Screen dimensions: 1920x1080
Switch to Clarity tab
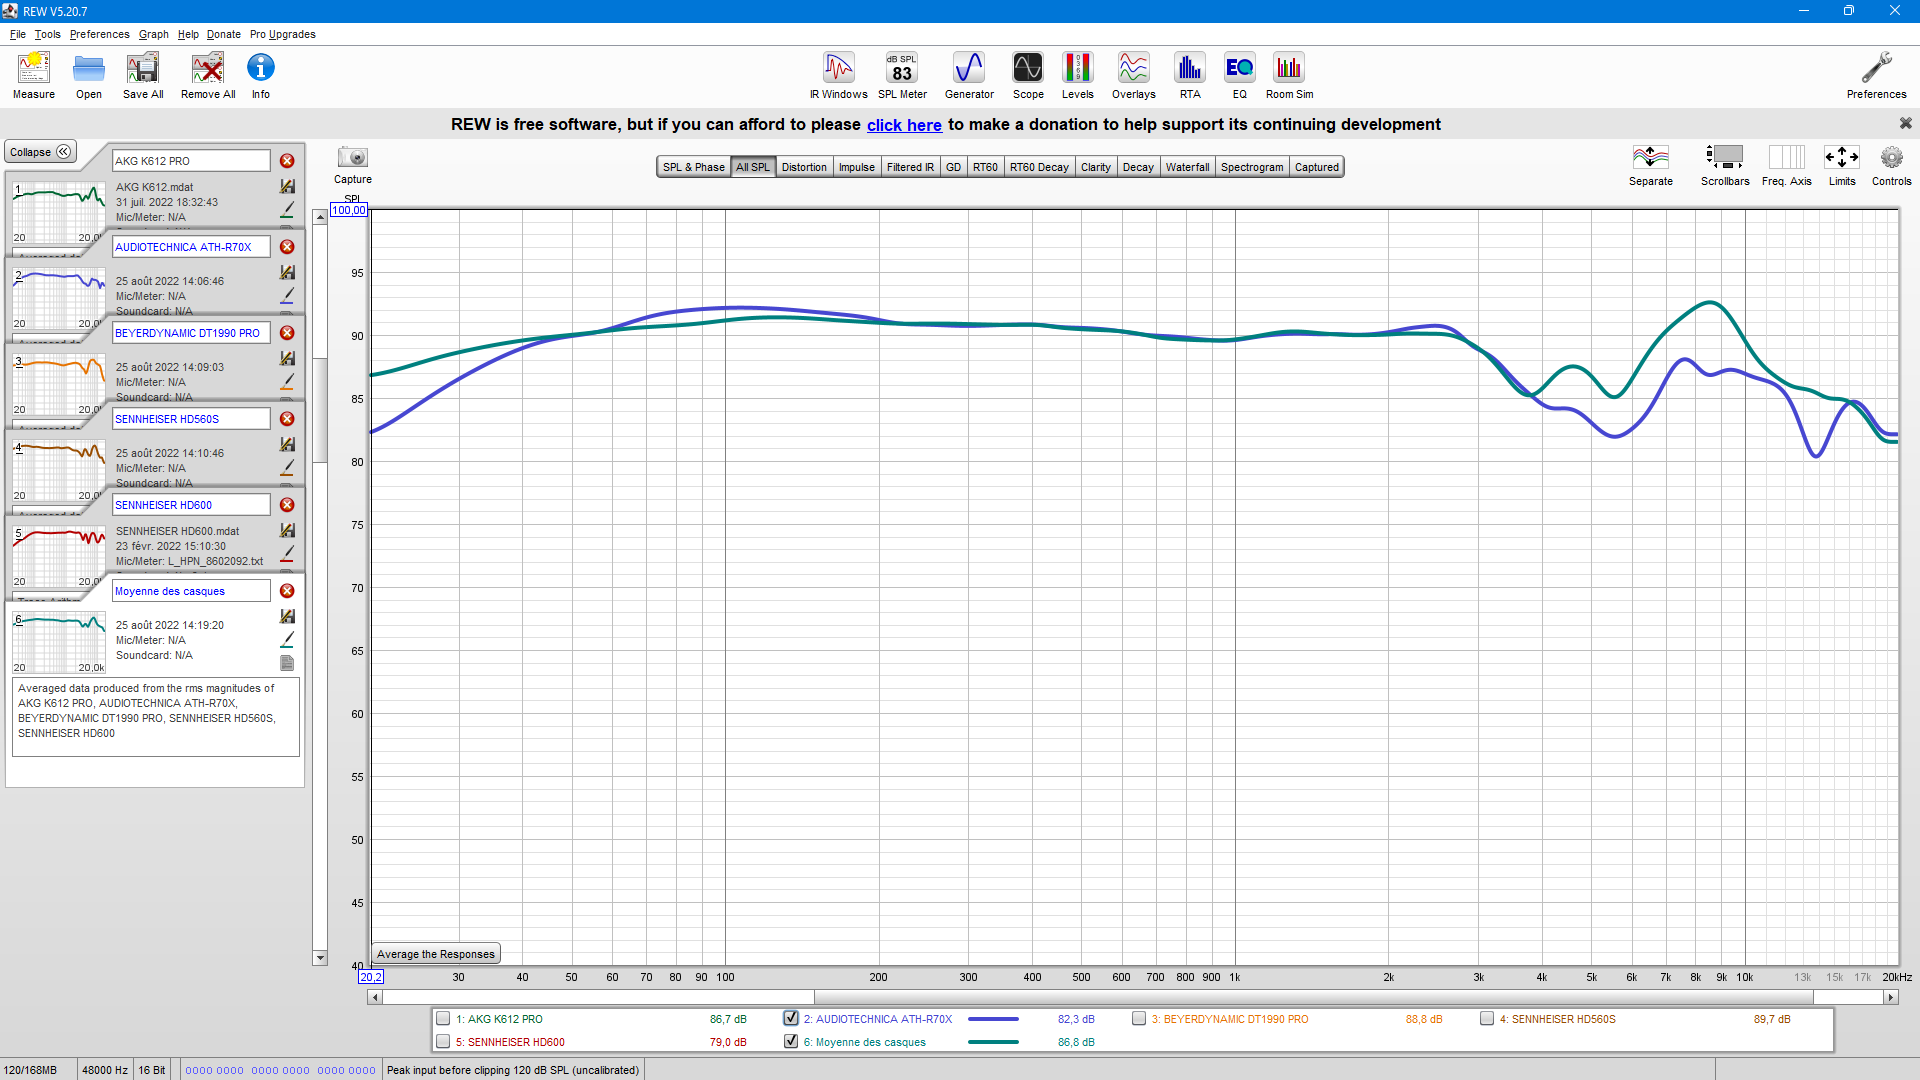click(x=1095, y=167)
